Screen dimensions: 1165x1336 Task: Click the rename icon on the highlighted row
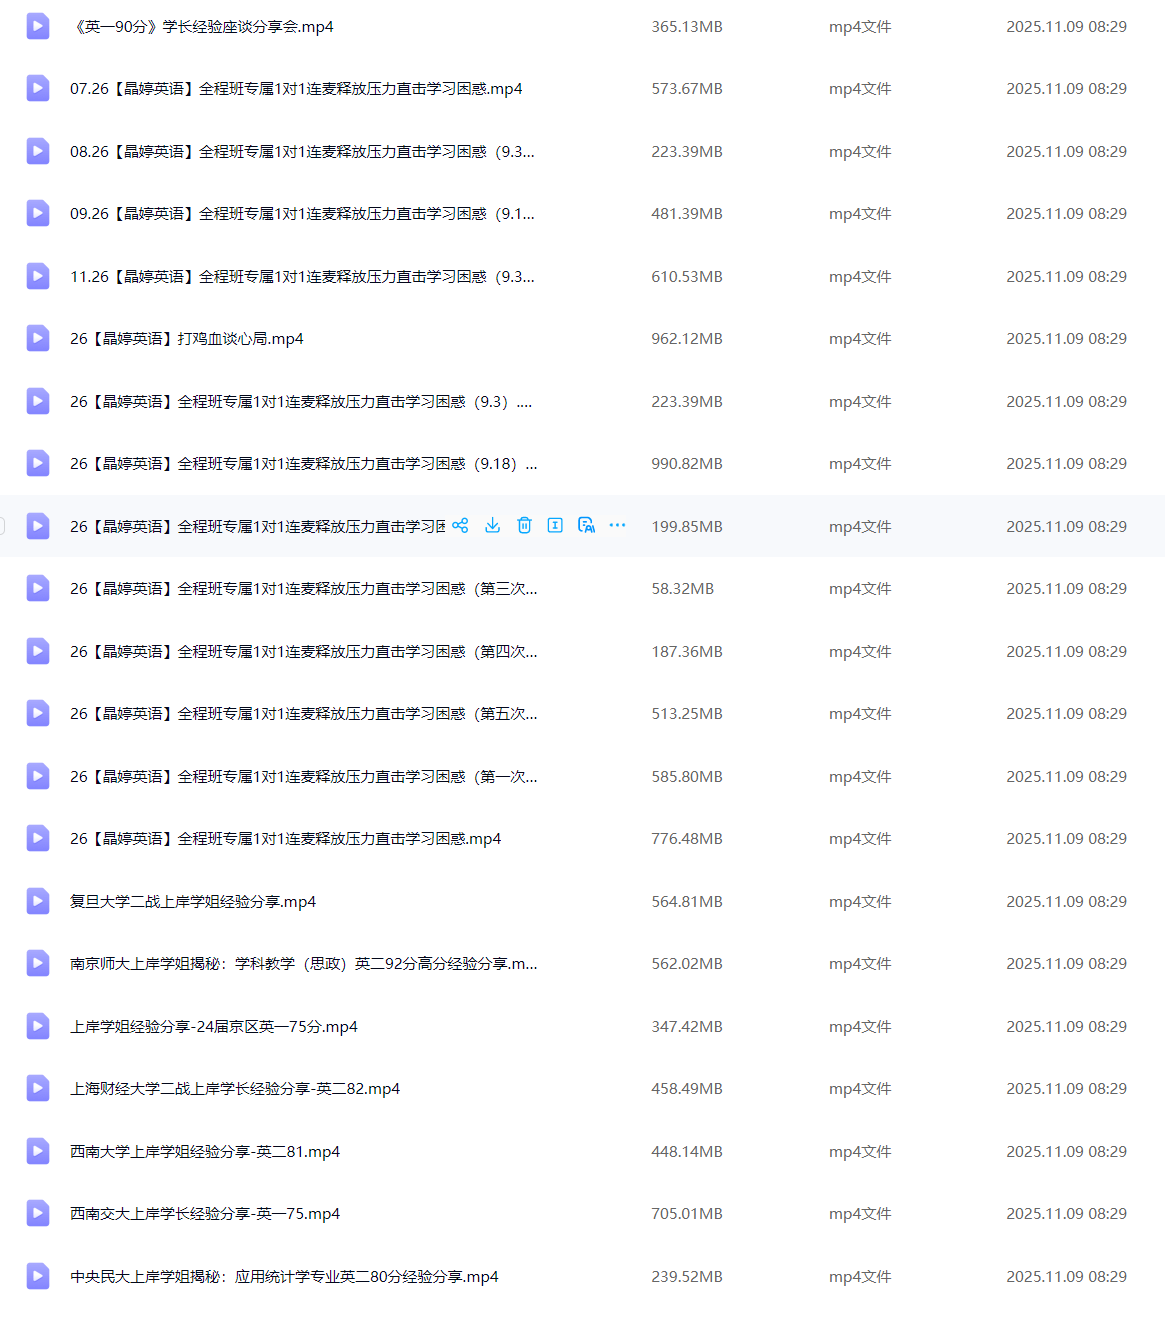coord(555,526)
